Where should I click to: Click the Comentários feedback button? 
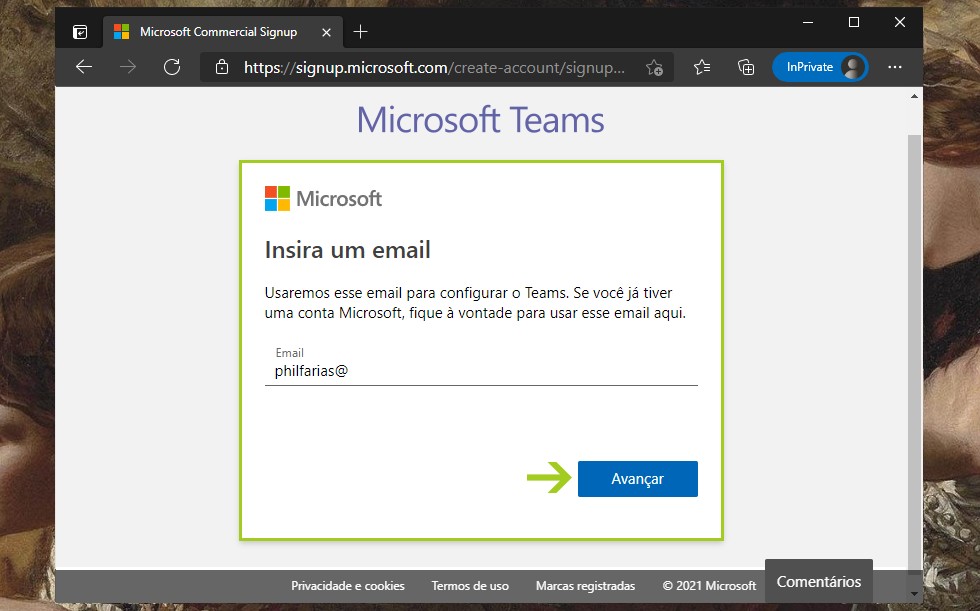[x=818, y=581]
